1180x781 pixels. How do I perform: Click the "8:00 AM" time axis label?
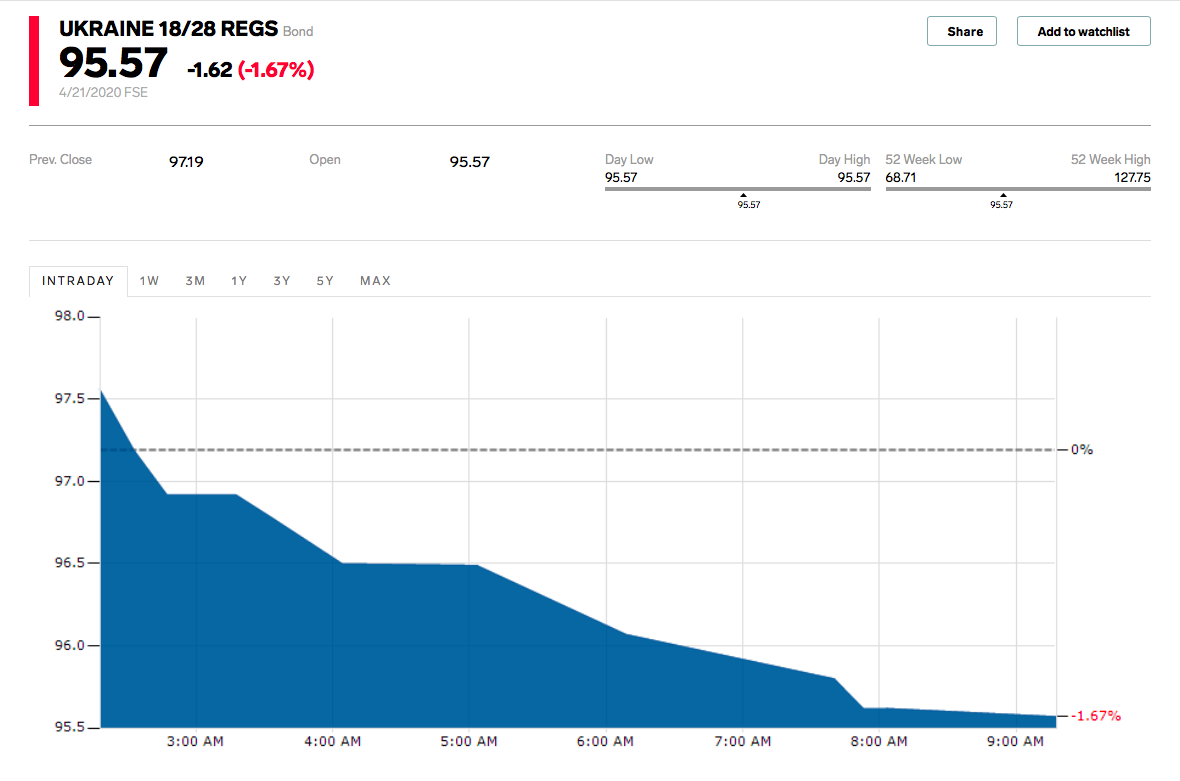tap(879, 741)
